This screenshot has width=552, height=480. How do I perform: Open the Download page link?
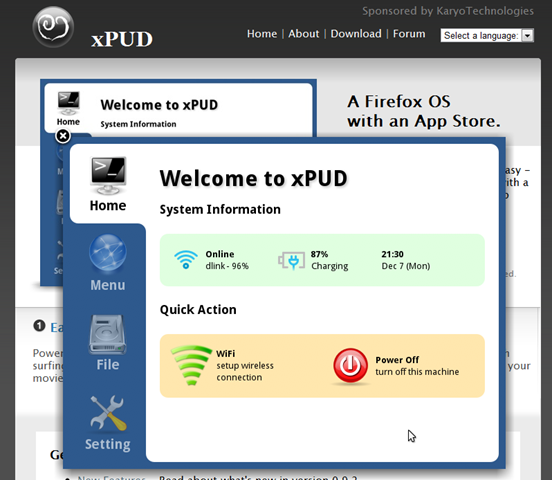(x=356, y=34)
